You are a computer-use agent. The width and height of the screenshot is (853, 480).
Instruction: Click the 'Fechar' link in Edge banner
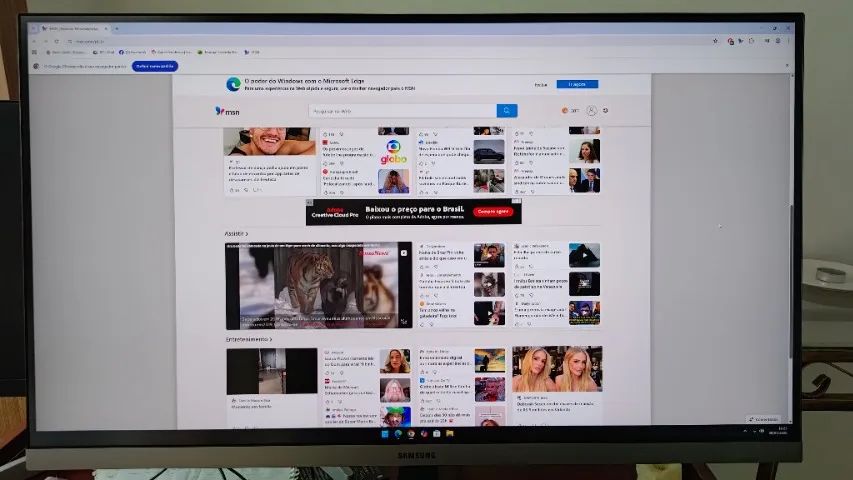pos(541,85)
